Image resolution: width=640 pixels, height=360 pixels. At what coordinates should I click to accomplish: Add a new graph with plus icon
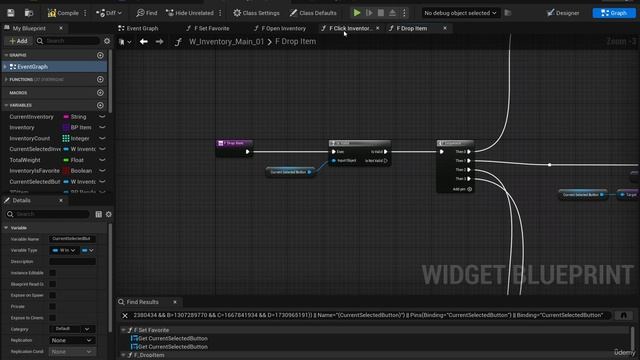click(100, 55)
